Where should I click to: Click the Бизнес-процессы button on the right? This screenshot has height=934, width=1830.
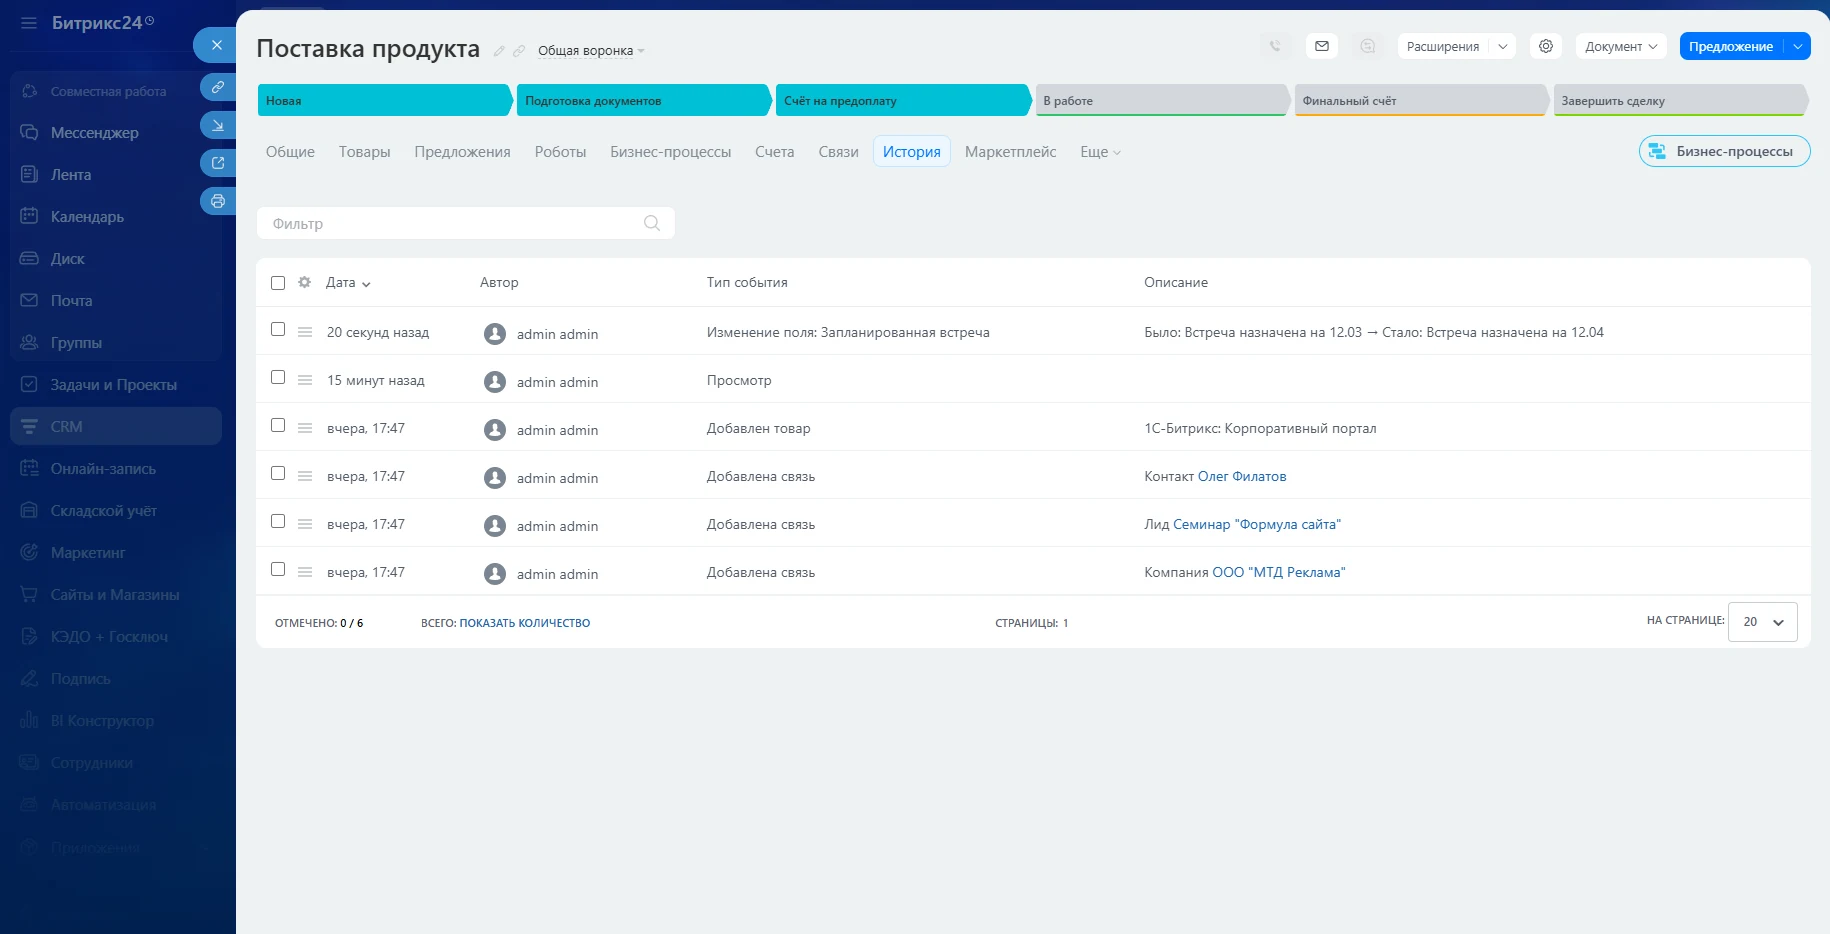[1724, 151]
